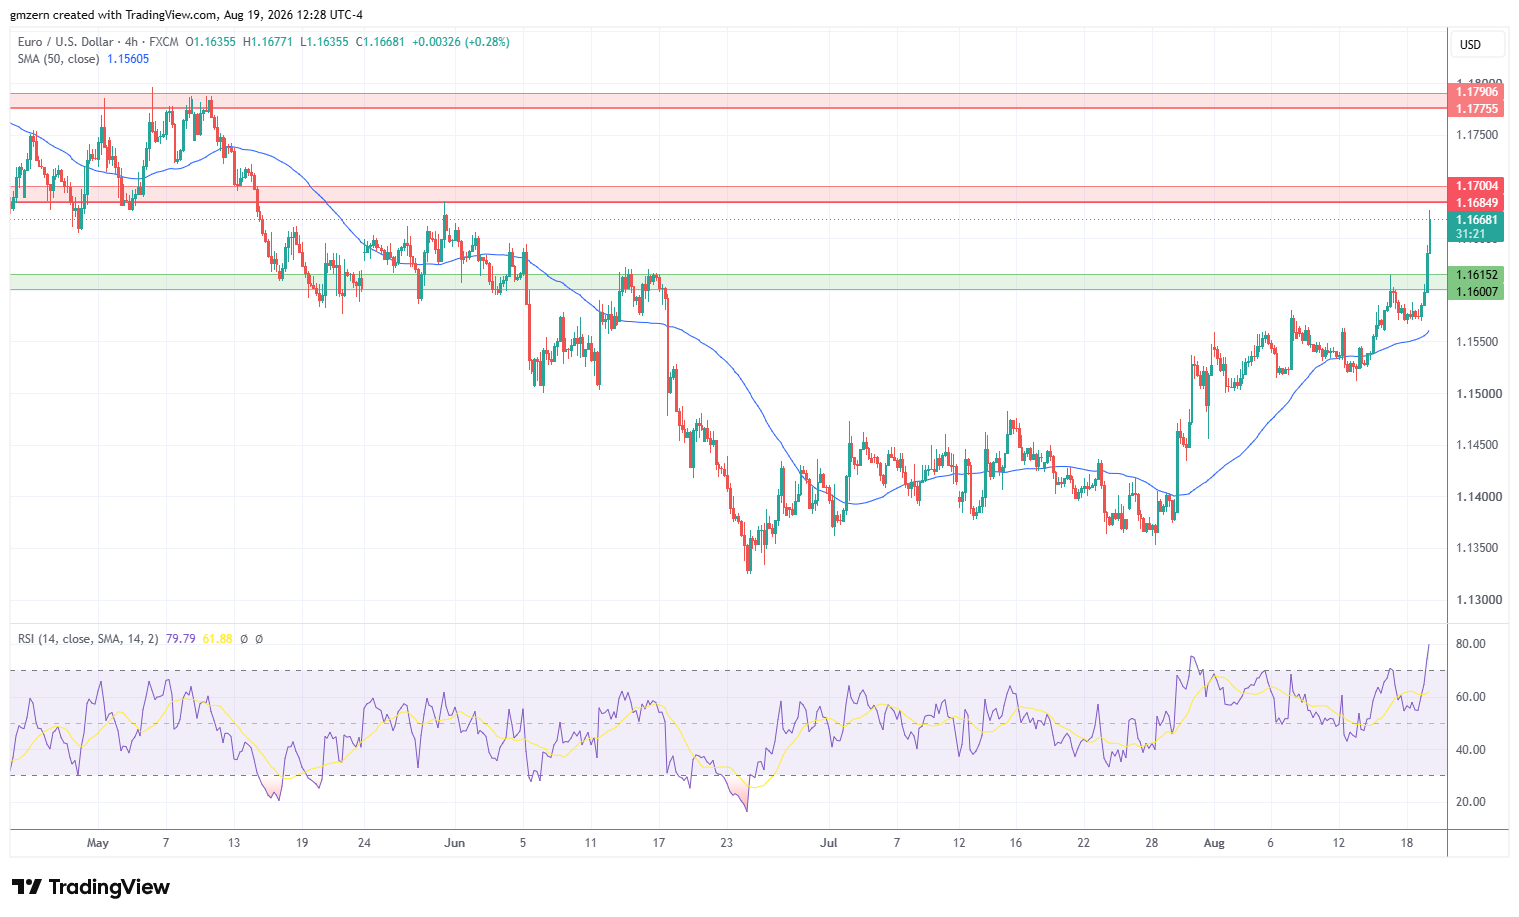
Task: Select the Euro / U.S. Dollar symbol title
Action: (66, 42)
